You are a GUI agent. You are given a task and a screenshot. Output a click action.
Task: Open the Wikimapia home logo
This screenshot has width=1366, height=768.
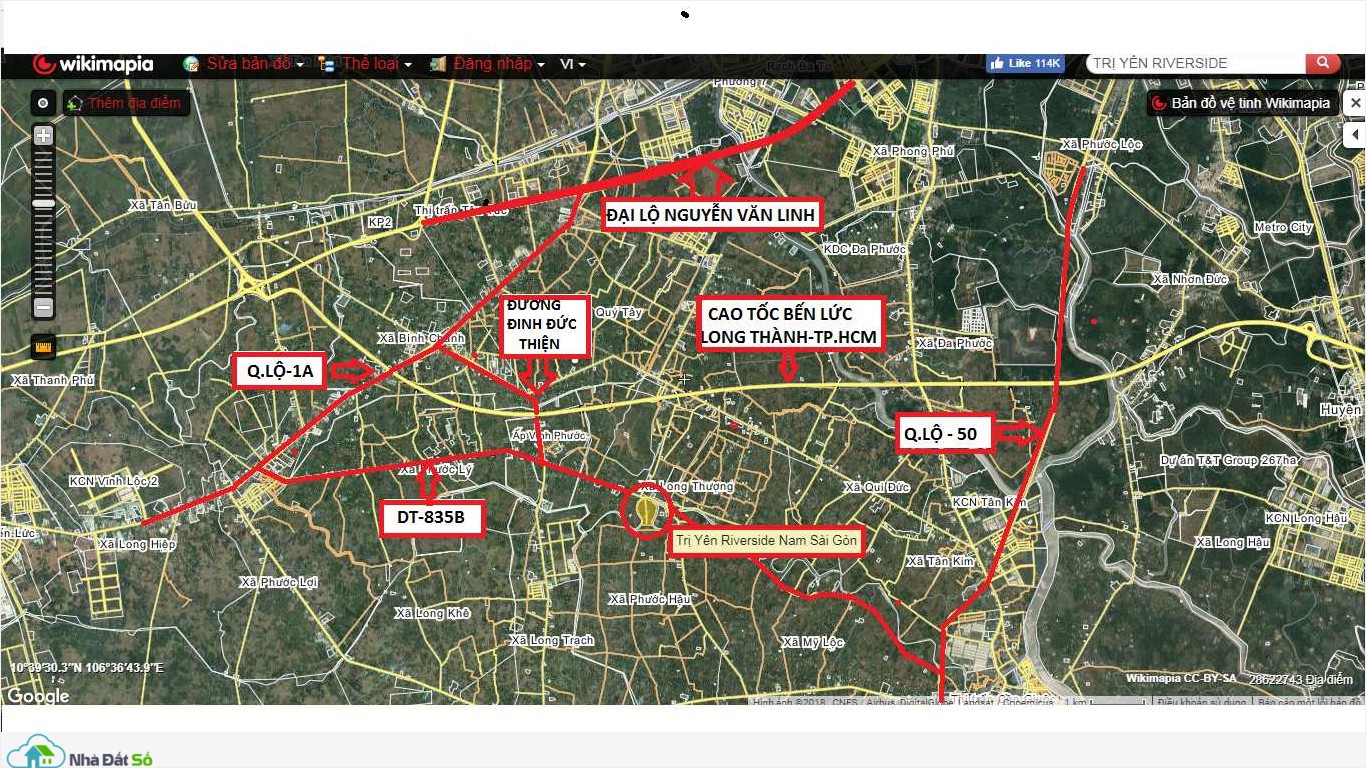coord(93,64)
